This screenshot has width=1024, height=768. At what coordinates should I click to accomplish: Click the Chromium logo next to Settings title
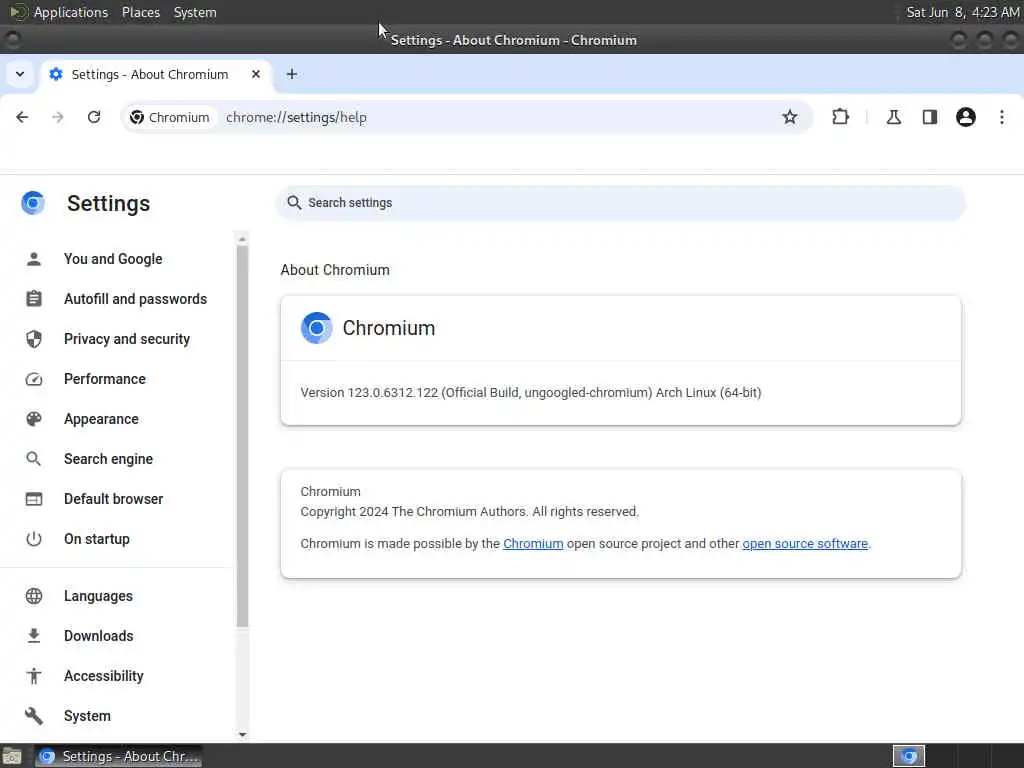tap(33, 203)
